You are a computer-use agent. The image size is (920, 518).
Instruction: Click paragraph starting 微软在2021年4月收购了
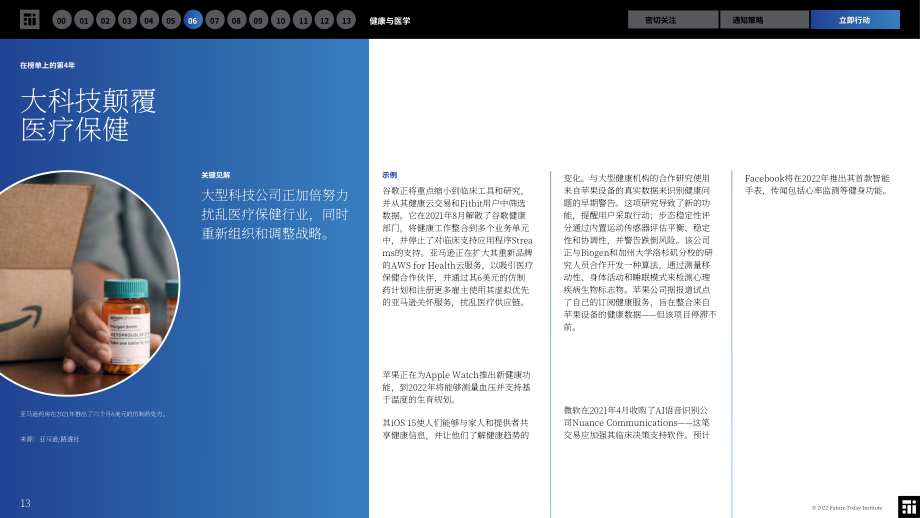pos(637,422)
